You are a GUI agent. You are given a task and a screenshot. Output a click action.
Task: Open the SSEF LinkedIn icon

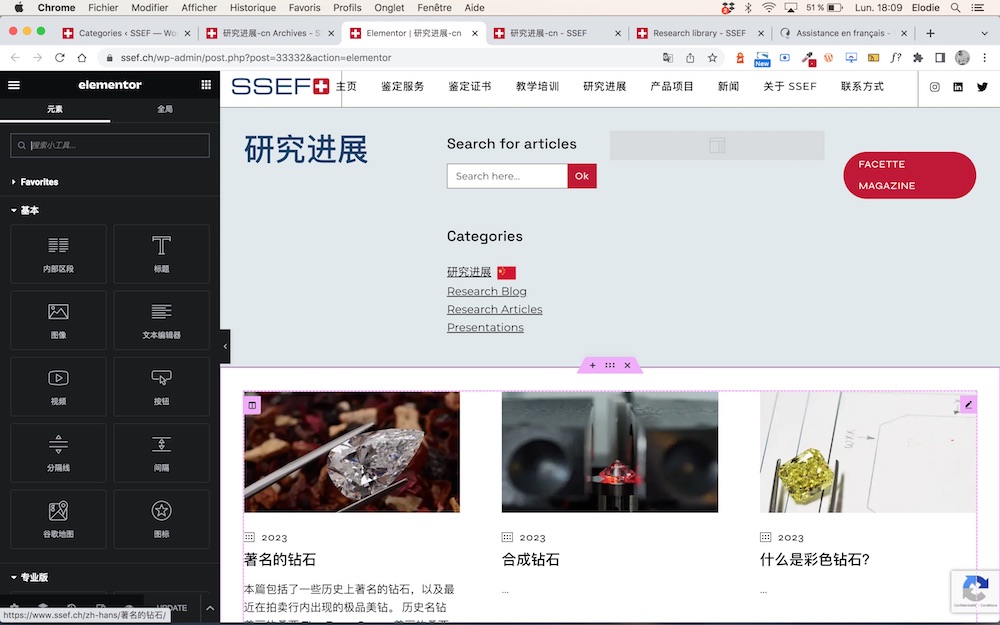coord(958,87)
